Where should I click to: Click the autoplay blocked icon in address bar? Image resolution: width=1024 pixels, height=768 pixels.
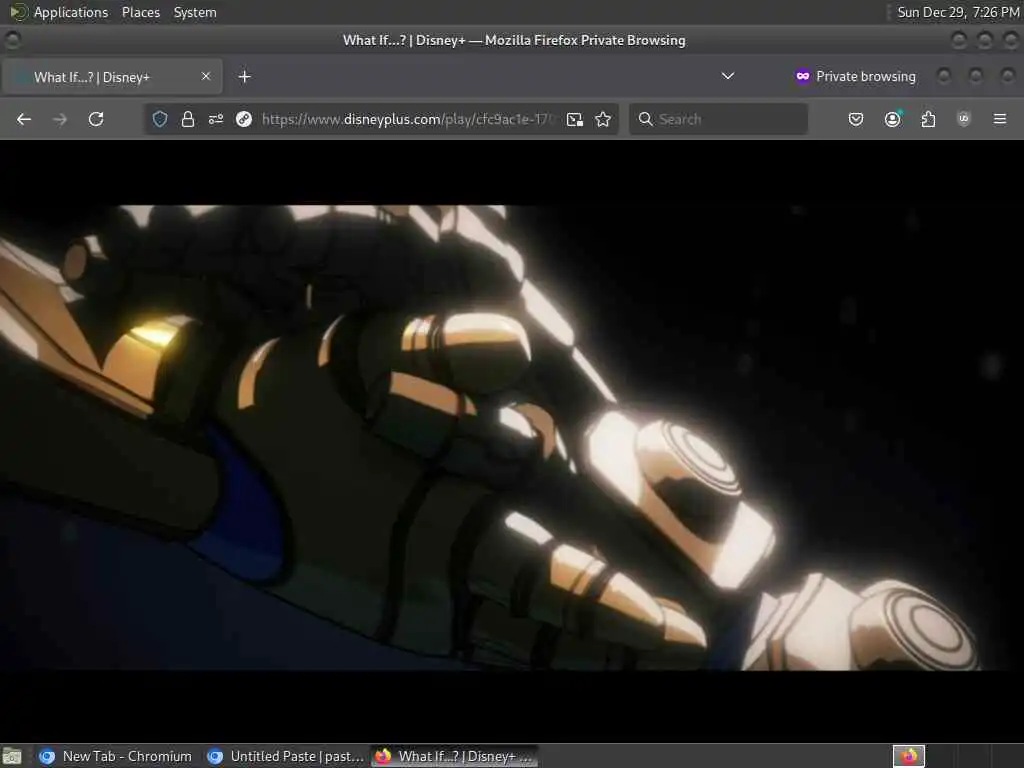point(244,119)
